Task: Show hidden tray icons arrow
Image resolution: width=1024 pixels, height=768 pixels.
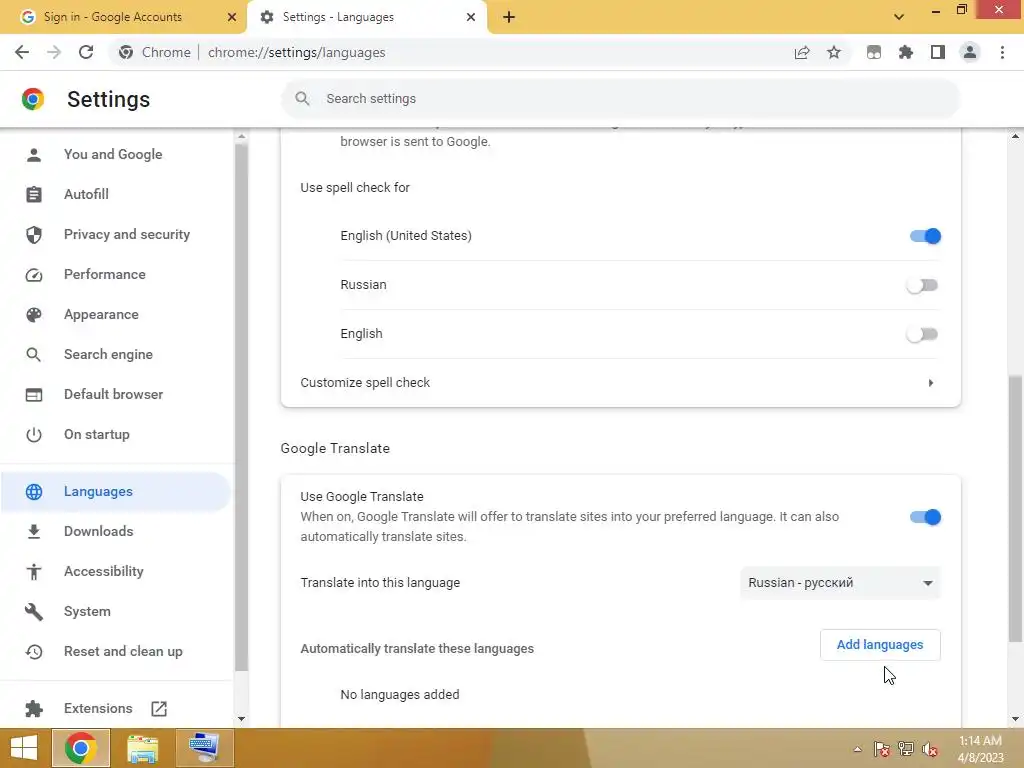Action: (x=857, y=749)
